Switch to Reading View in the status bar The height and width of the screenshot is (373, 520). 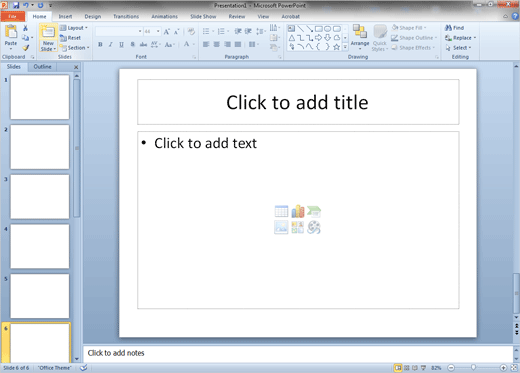click(x=415, y=368)
